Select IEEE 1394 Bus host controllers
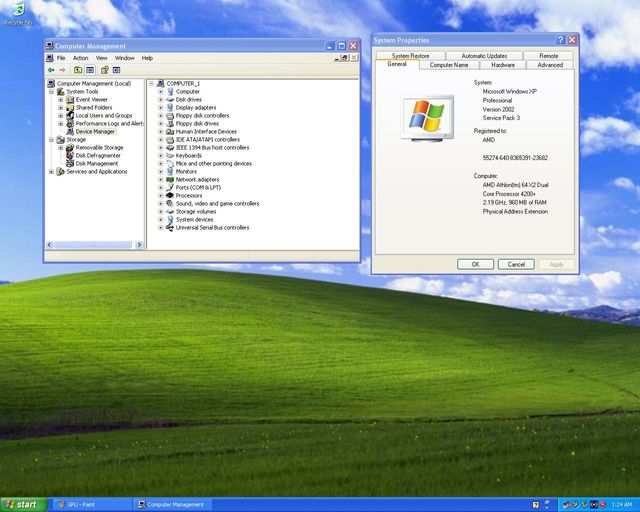This screenshot has height=512, width=640. click(x=212, y=148)
